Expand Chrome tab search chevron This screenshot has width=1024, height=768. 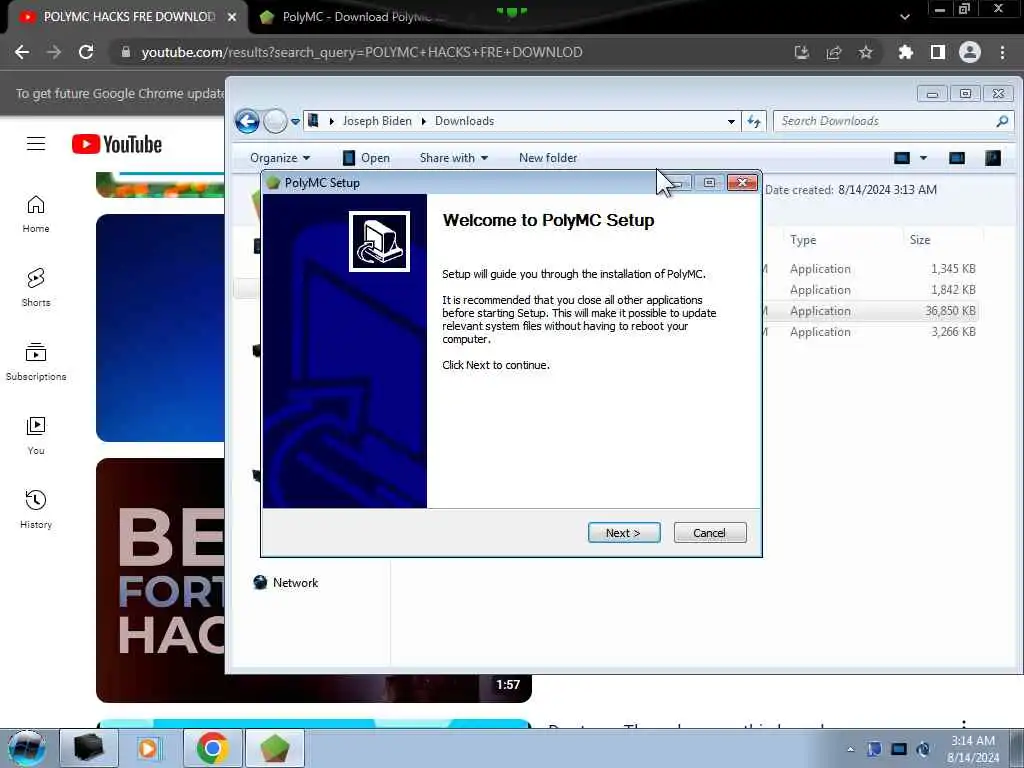904,17
